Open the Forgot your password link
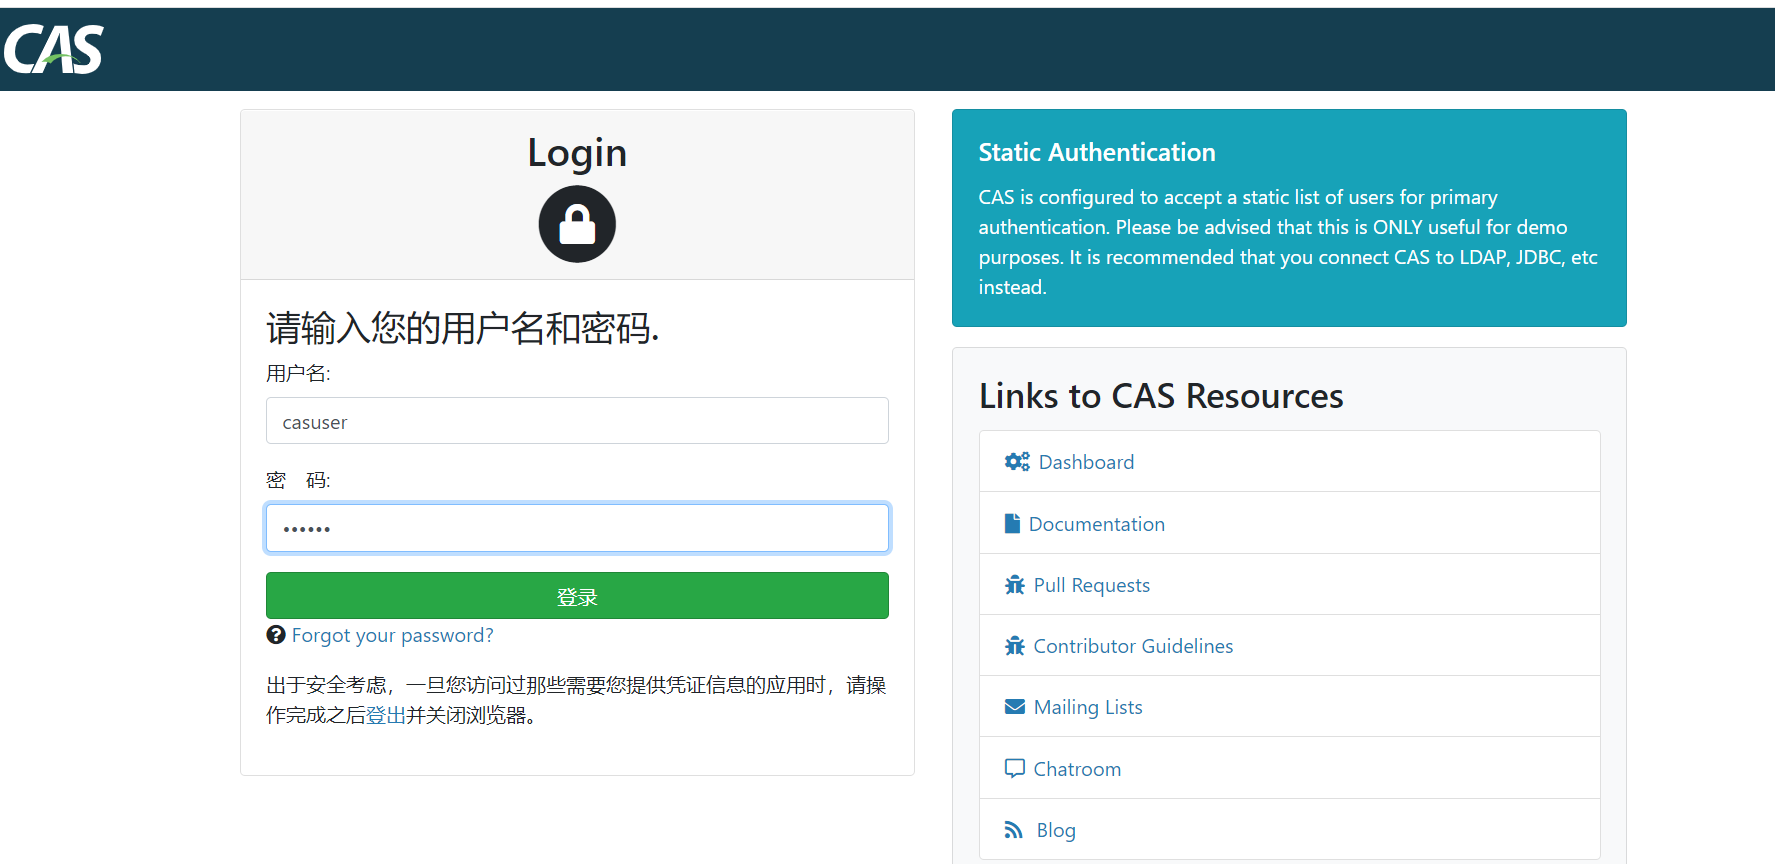This screenshot has width=1775, height=864. tap(393, 636)
